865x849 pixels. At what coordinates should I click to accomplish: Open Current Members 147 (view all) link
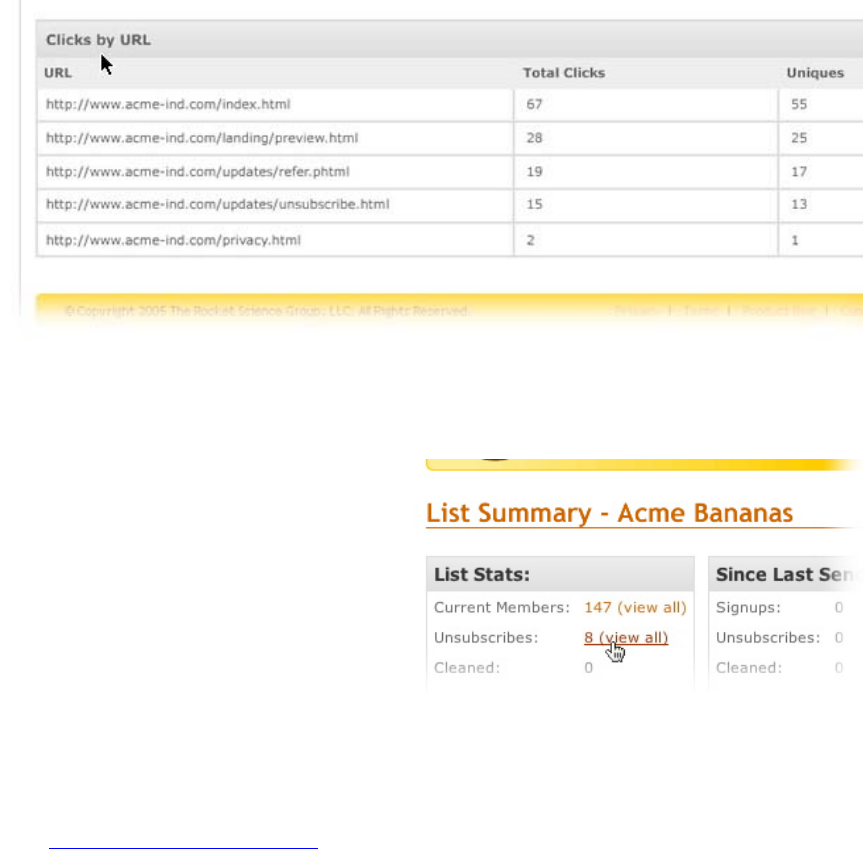635,607
